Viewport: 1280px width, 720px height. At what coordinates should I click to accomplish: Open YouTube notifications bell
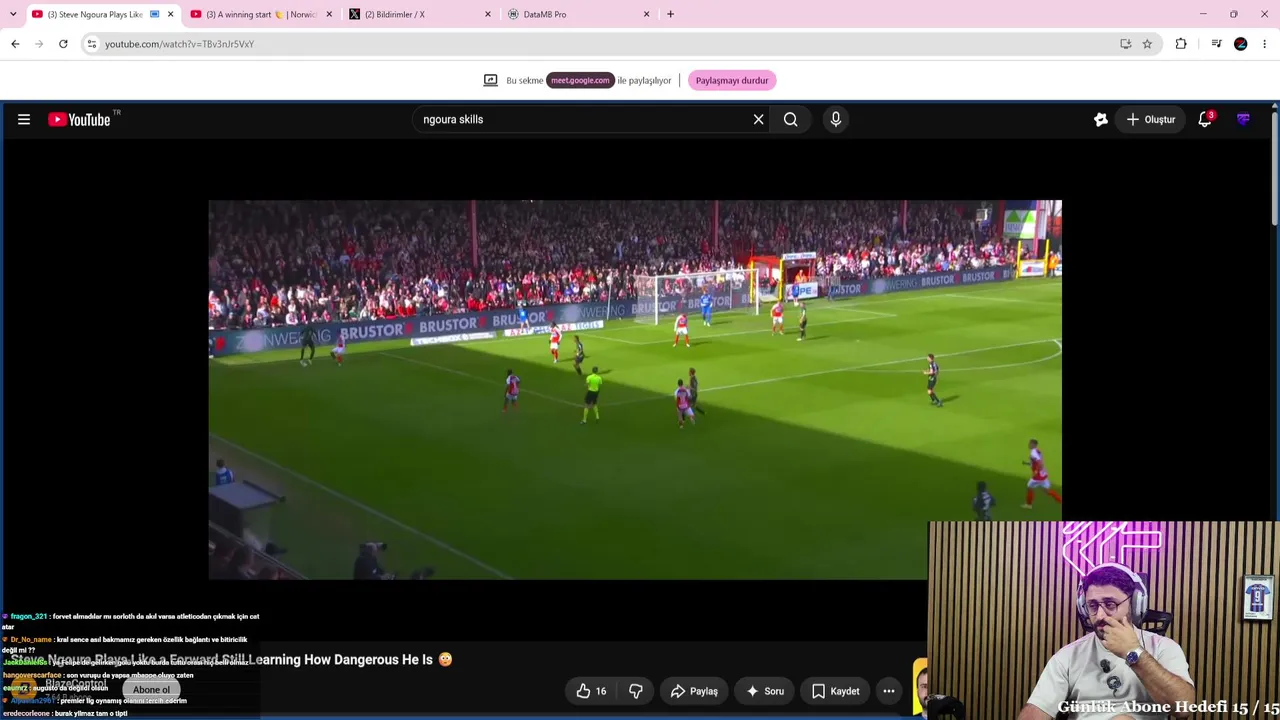pos(1205,120)
